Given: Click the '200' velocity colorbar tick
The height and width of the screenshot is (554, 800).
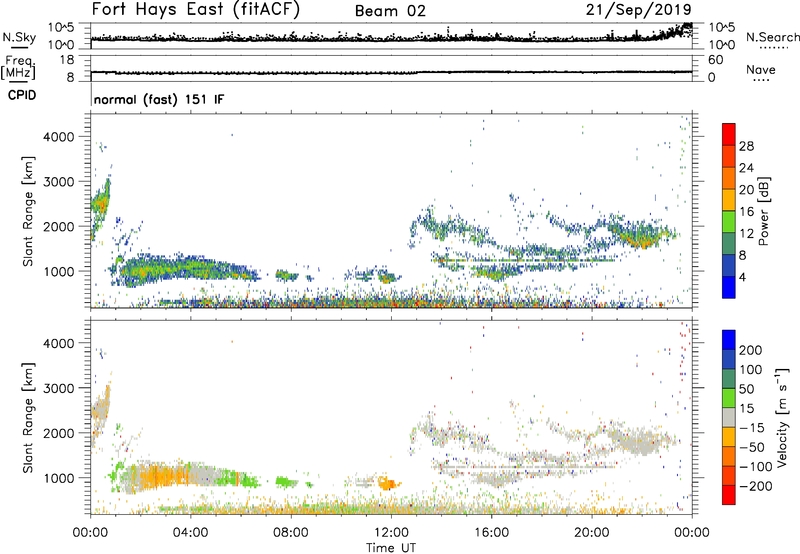Looking at the screenshot, I should click(x=751, y=350).
